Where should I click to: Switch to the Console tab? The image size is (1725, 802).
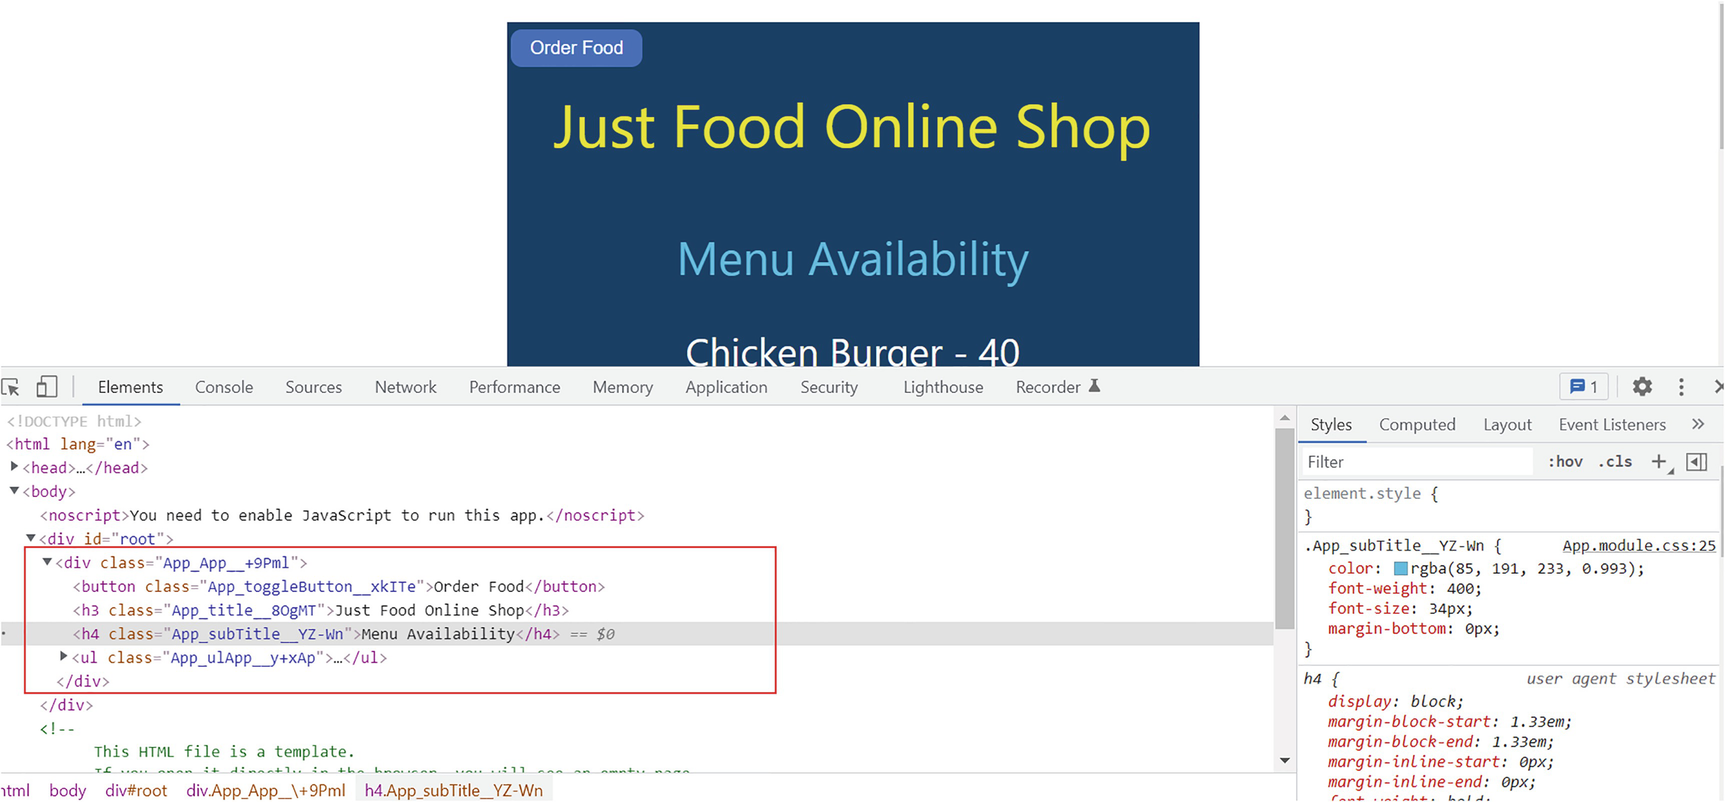224,387
